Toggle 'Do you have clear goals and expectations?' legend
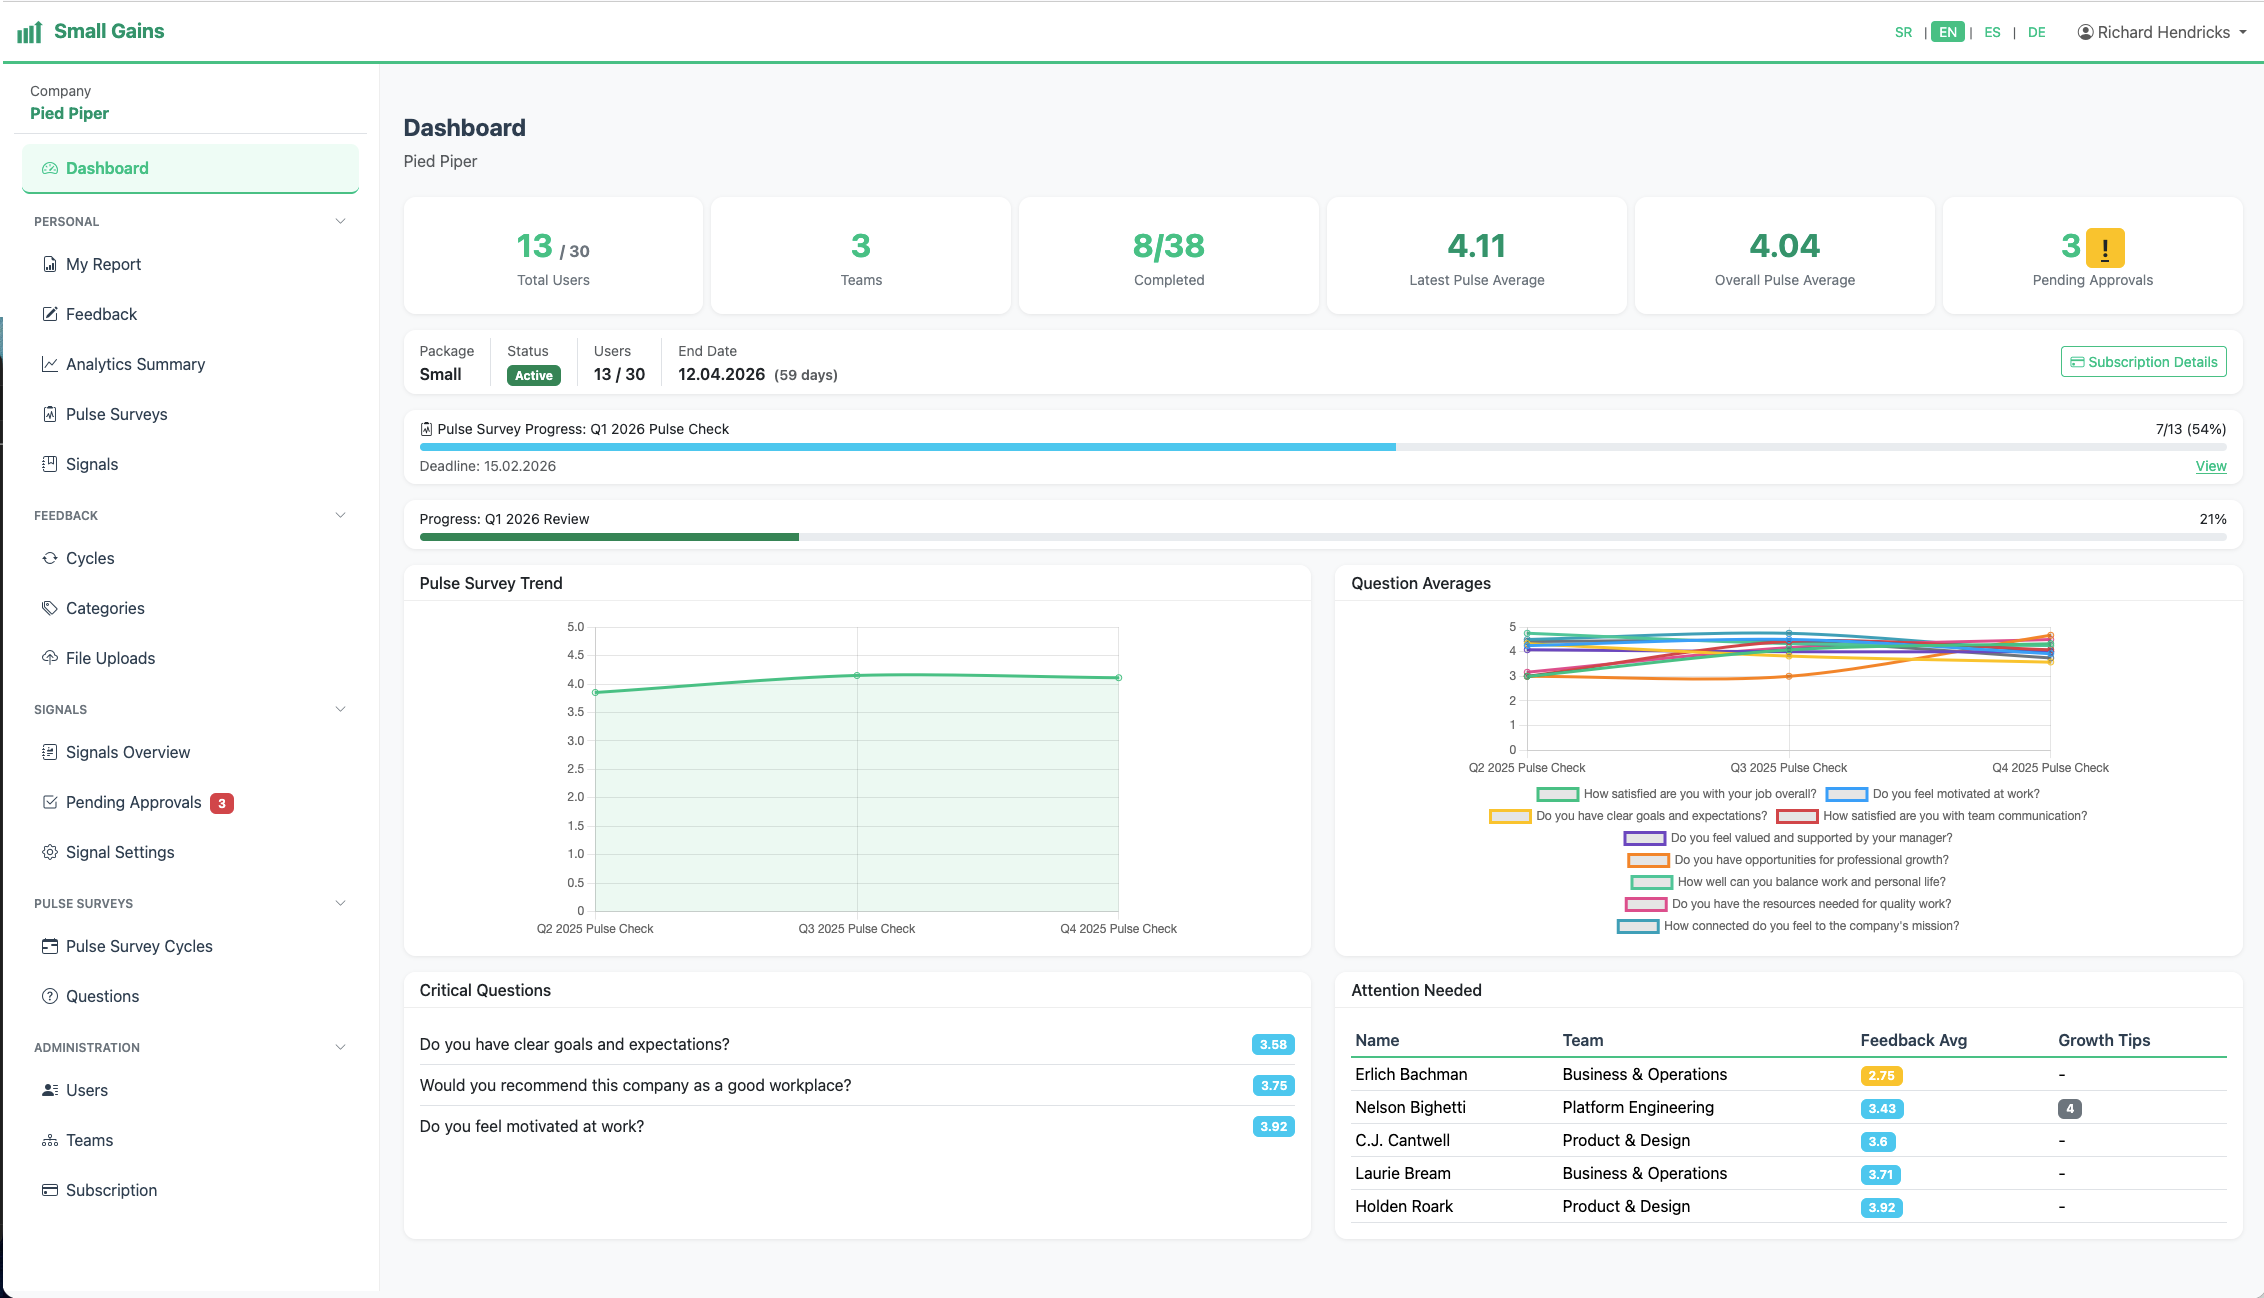This screenshot has width=2264, height=1298. (1628, 816)
